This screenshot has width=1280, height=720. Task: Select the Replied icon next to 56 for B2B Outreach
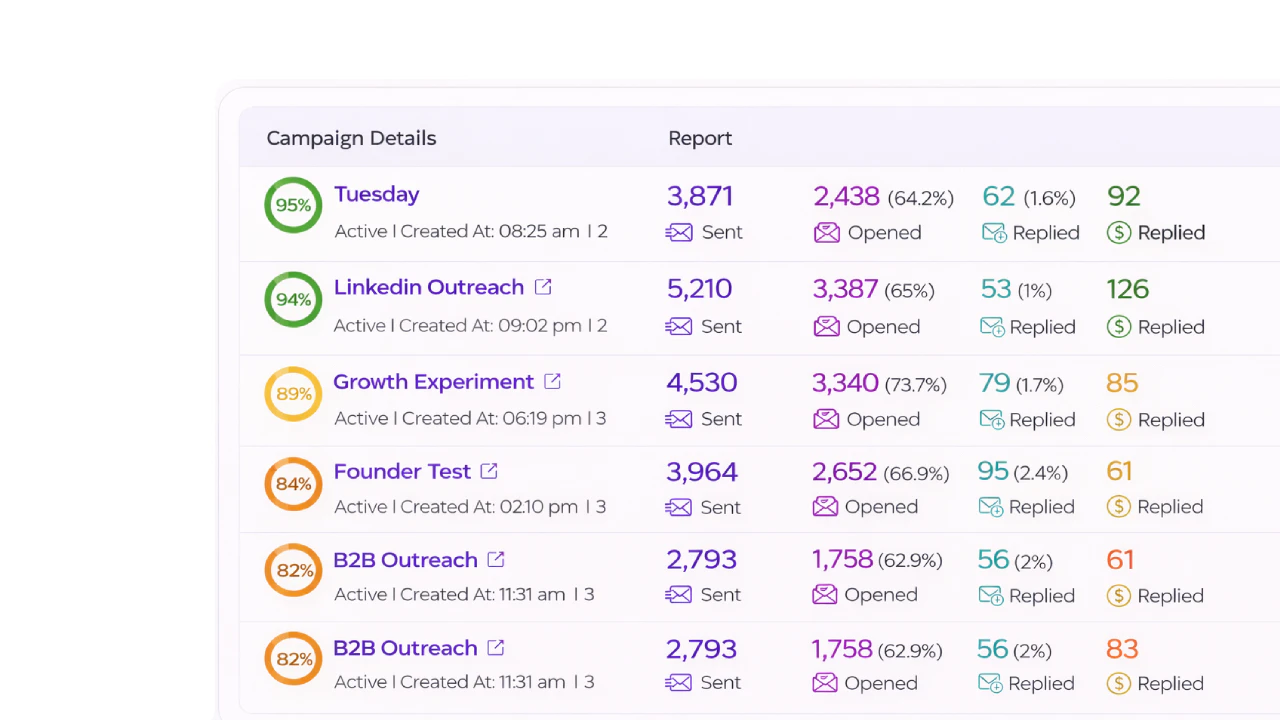[992, 595]
